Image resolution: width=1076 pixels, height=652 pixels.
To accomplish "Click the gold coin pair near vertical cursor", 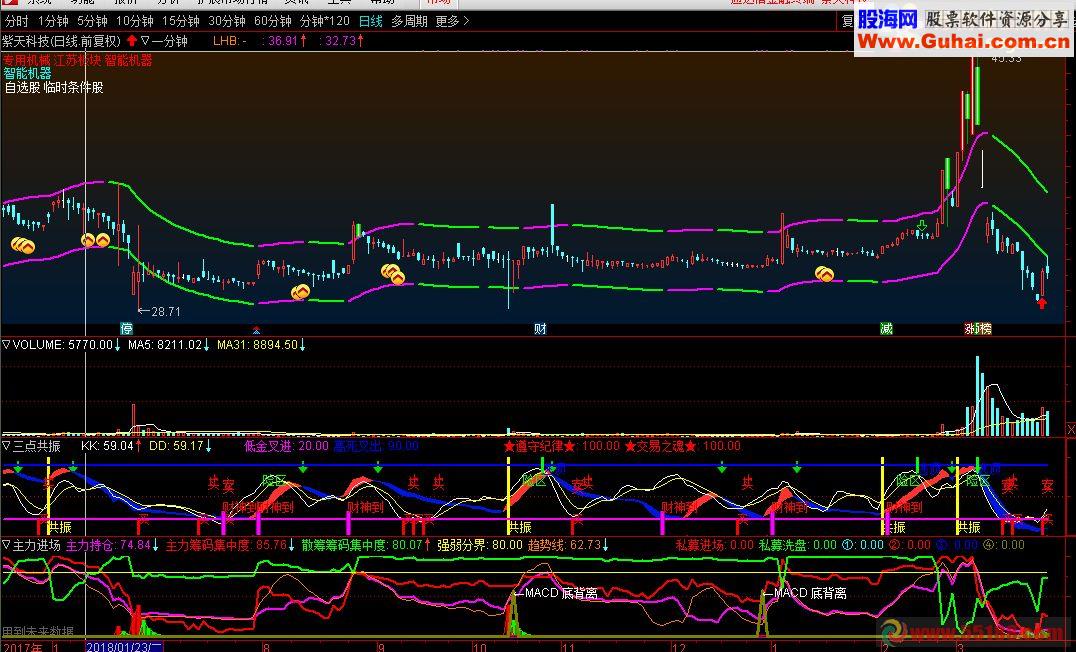I will [x=95, y=240].
